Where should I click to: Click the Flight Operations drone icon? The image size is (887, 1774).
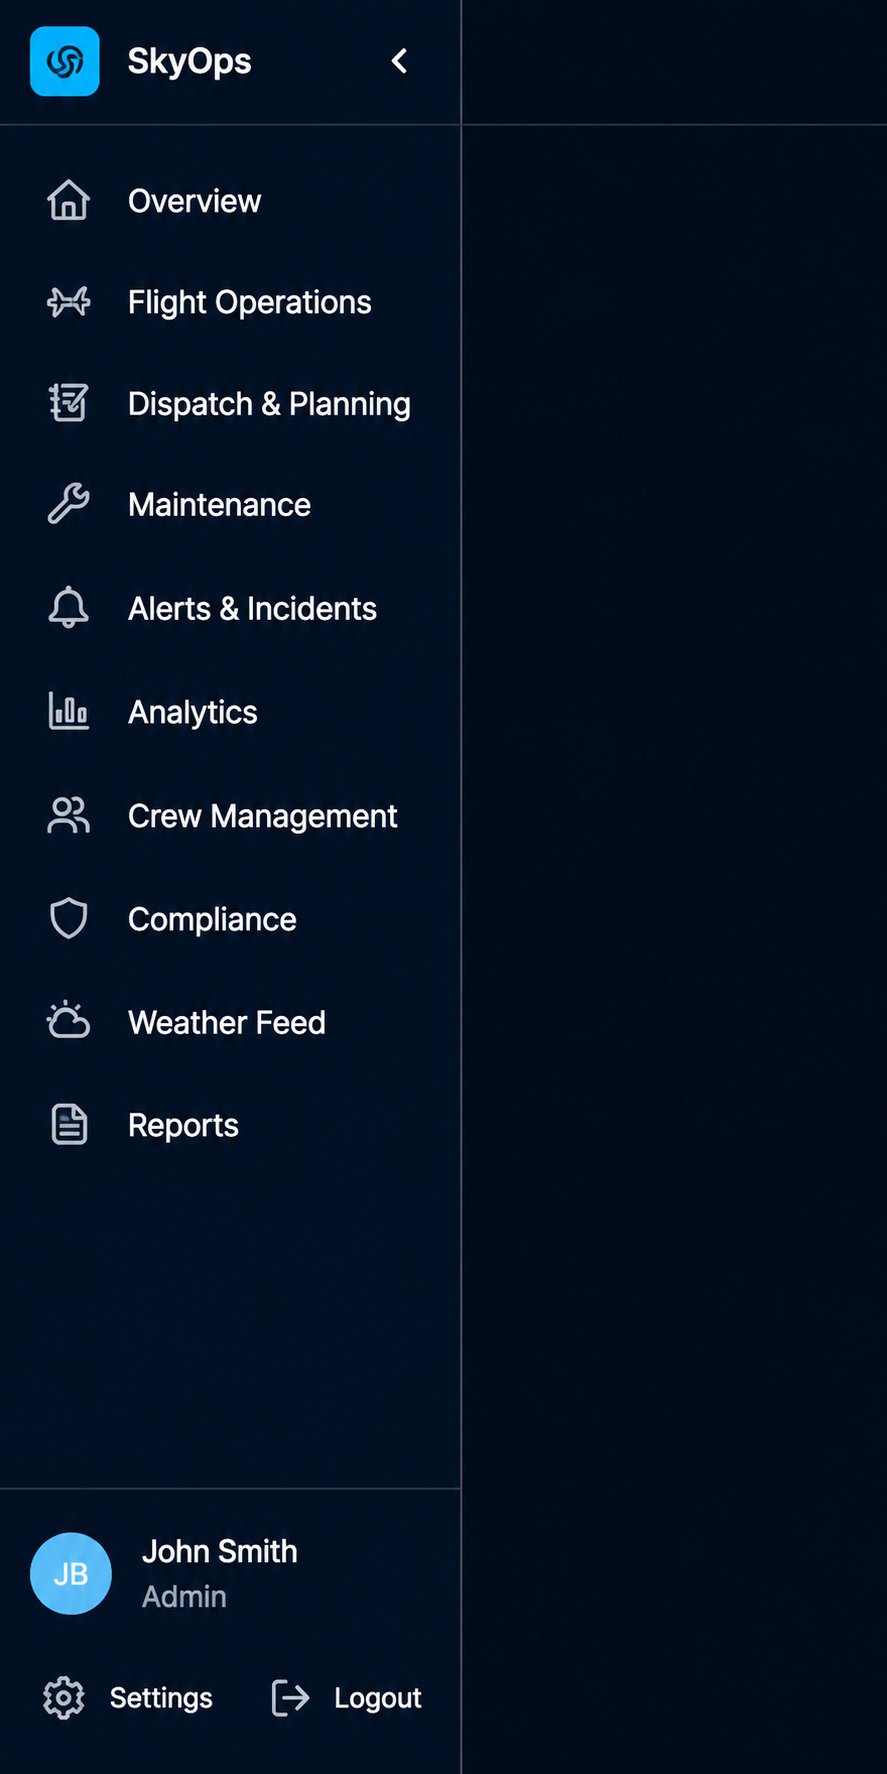(x=69, y=301)
